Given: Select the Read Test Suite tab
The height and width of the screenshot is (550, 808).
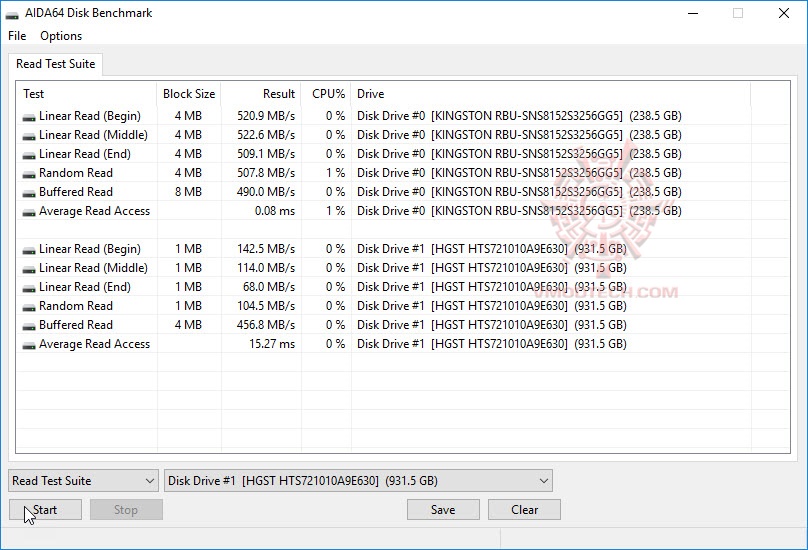Looking at the screenshot, I should [56, 64].
